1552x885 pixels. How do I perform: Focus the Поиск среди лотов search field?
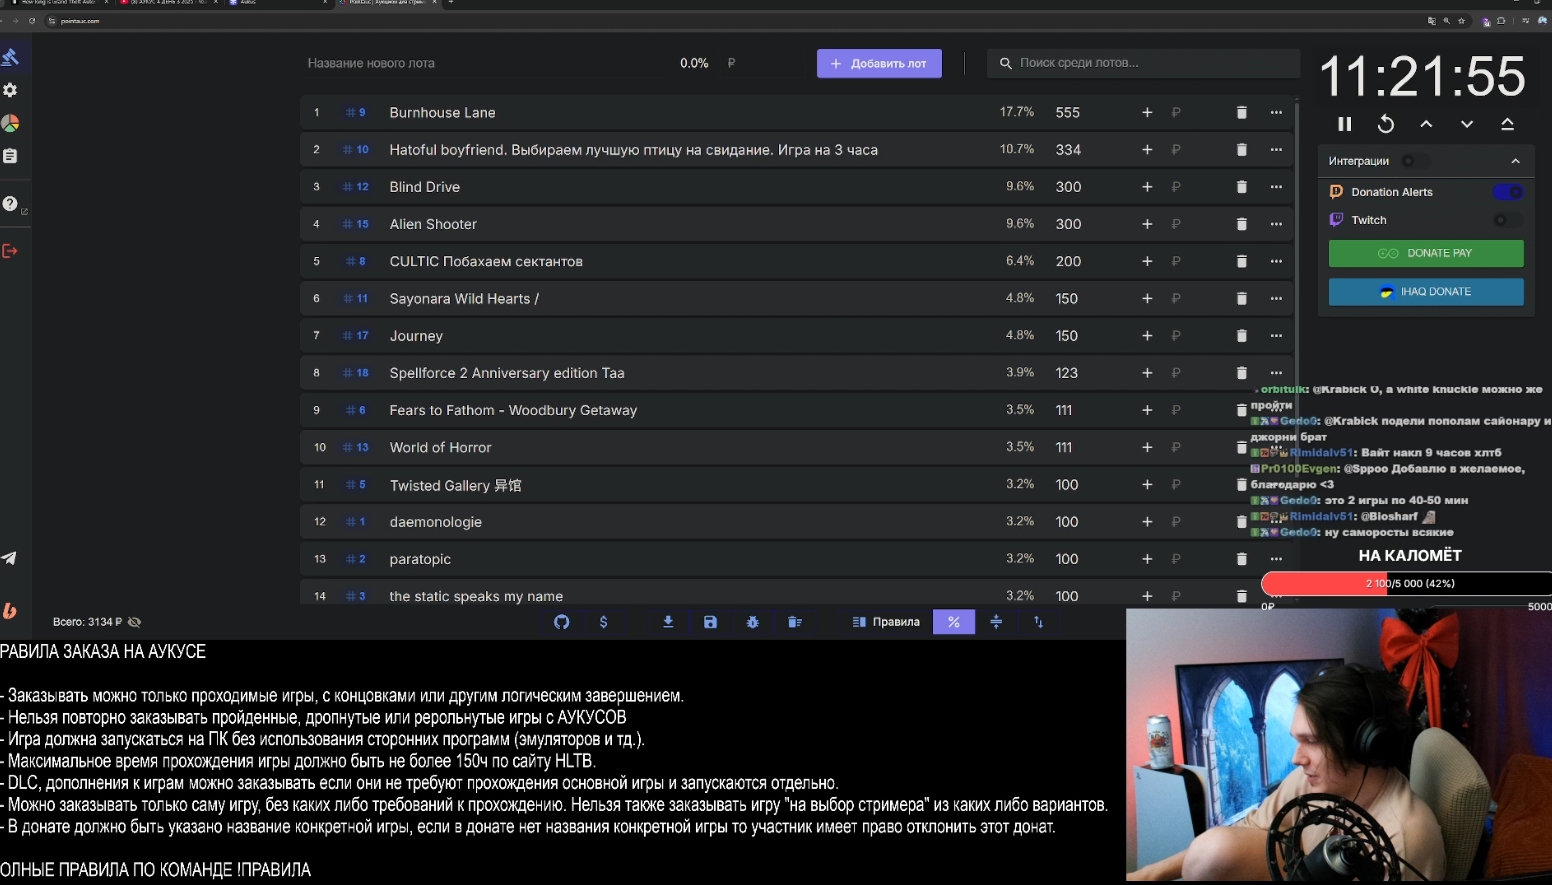pos(1143,63)
